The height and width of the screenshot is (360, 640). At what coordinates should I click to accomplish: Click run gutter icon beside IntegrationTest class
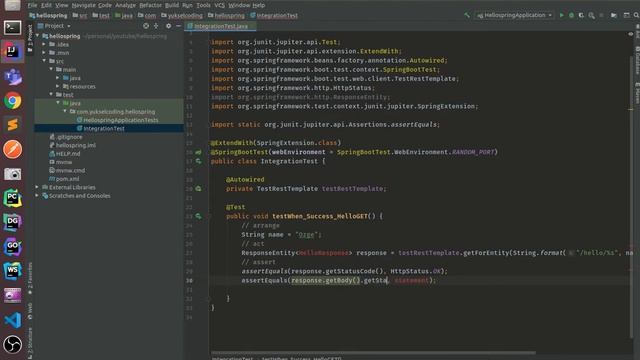click(x=198, y=161)
